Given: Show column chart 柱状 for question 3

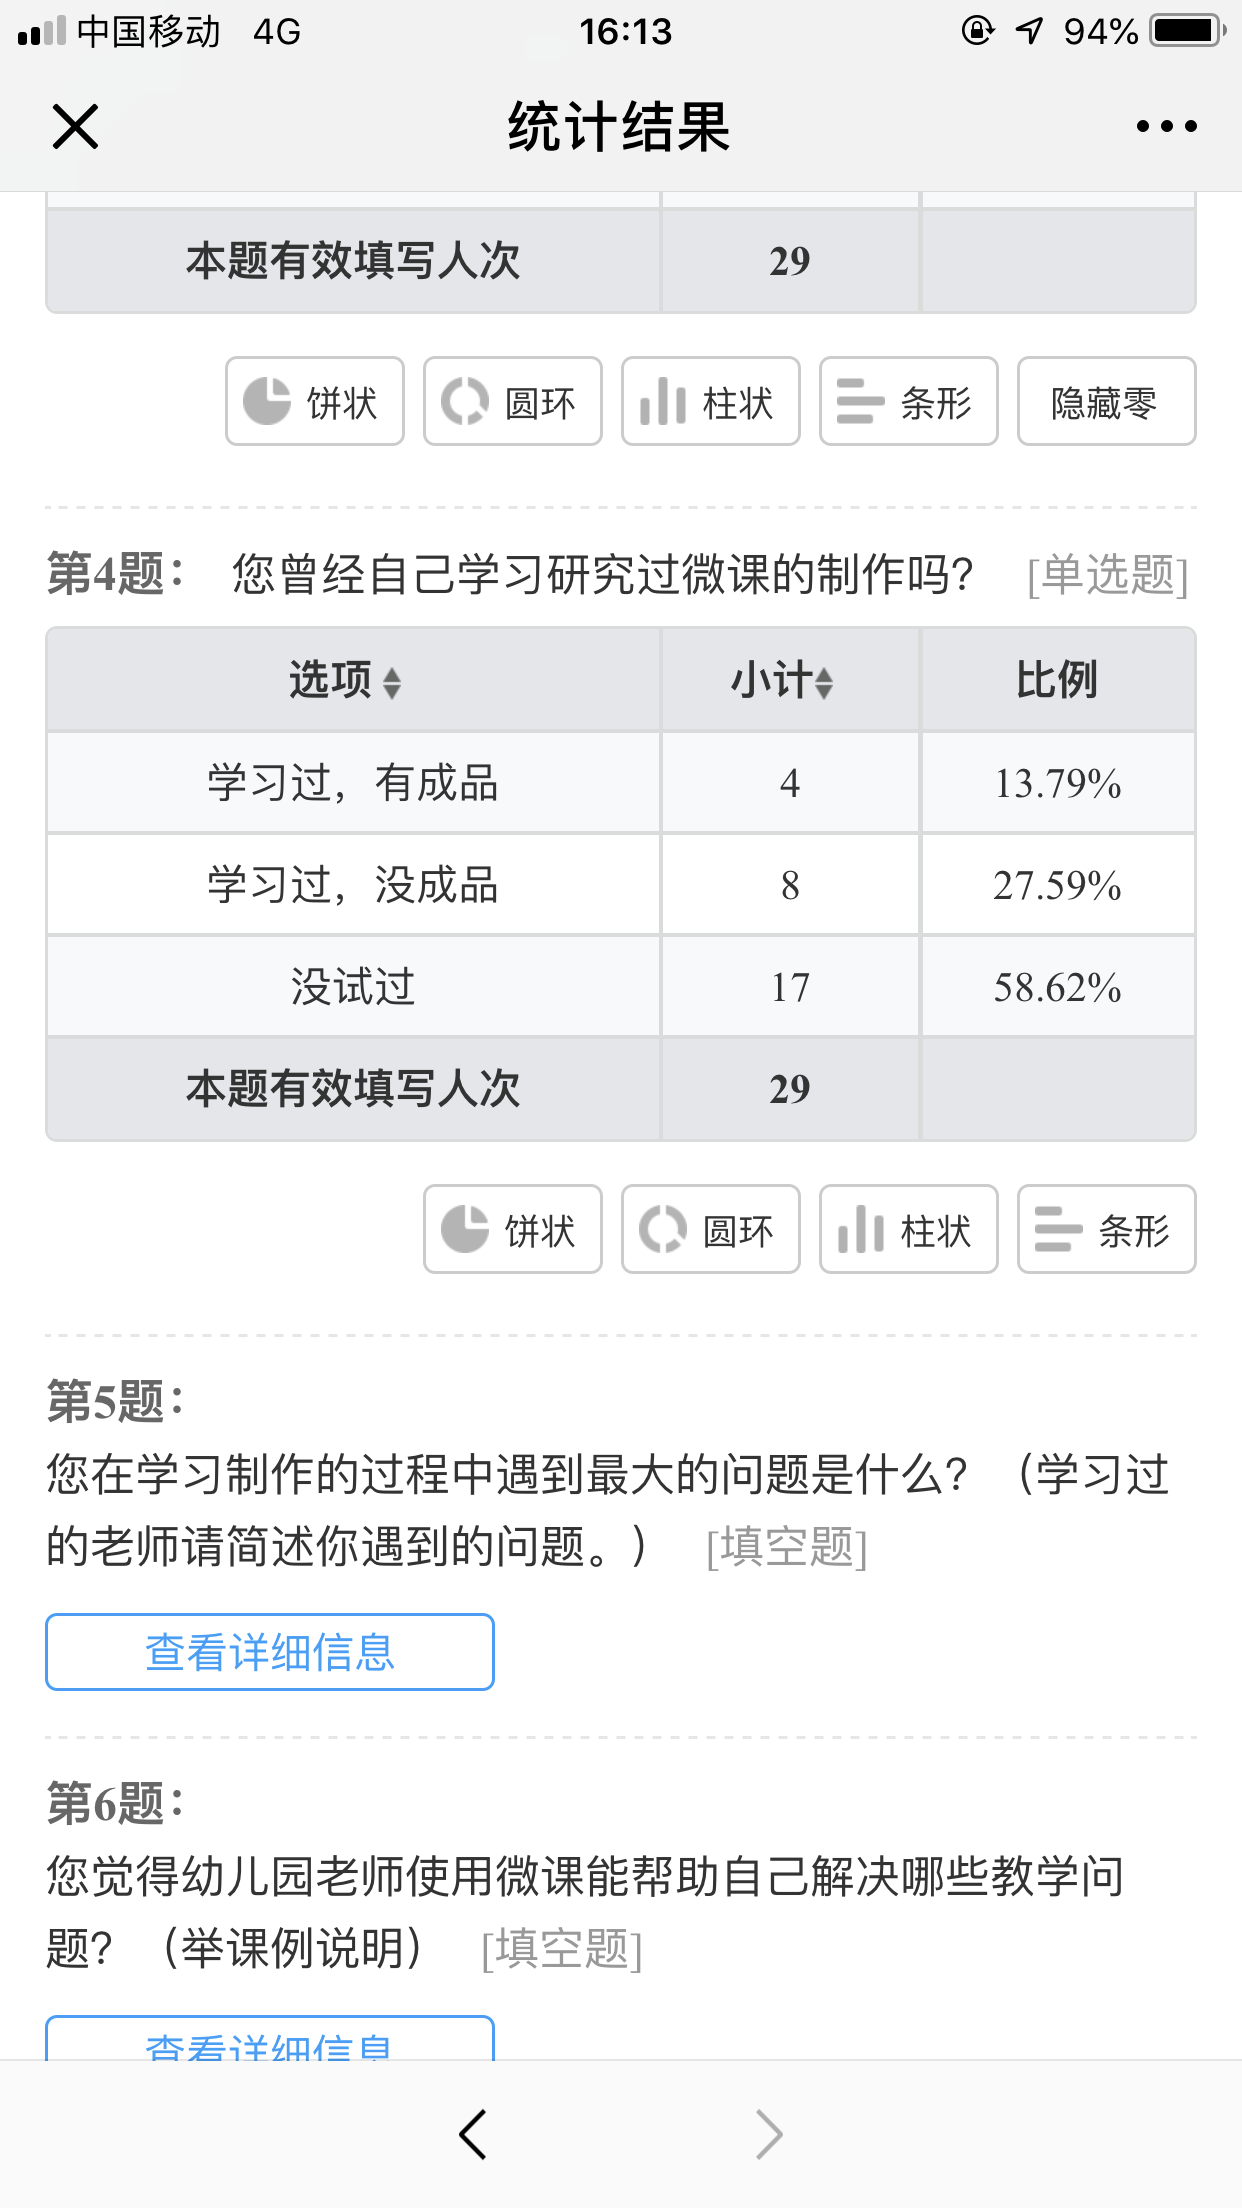Looking at the screenshot, I should 711,401.
